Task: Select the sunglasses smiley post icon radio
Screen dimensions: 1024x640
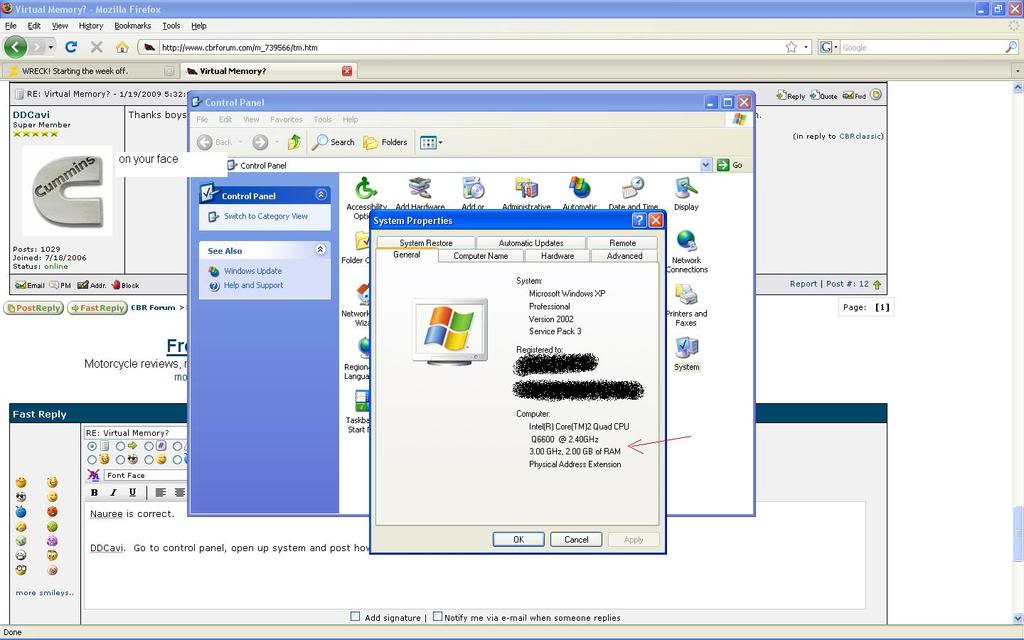Action: pos(120,459)
